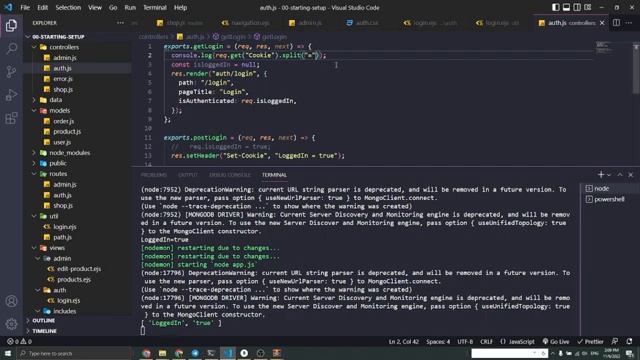Toggle secondary side bar layout icon

tap(577, 7)
